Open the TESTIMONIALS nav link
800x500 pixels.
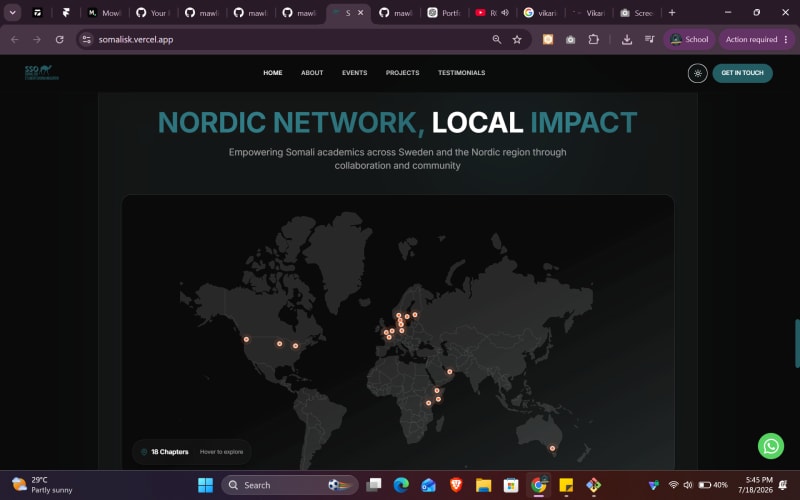[461, 73]
